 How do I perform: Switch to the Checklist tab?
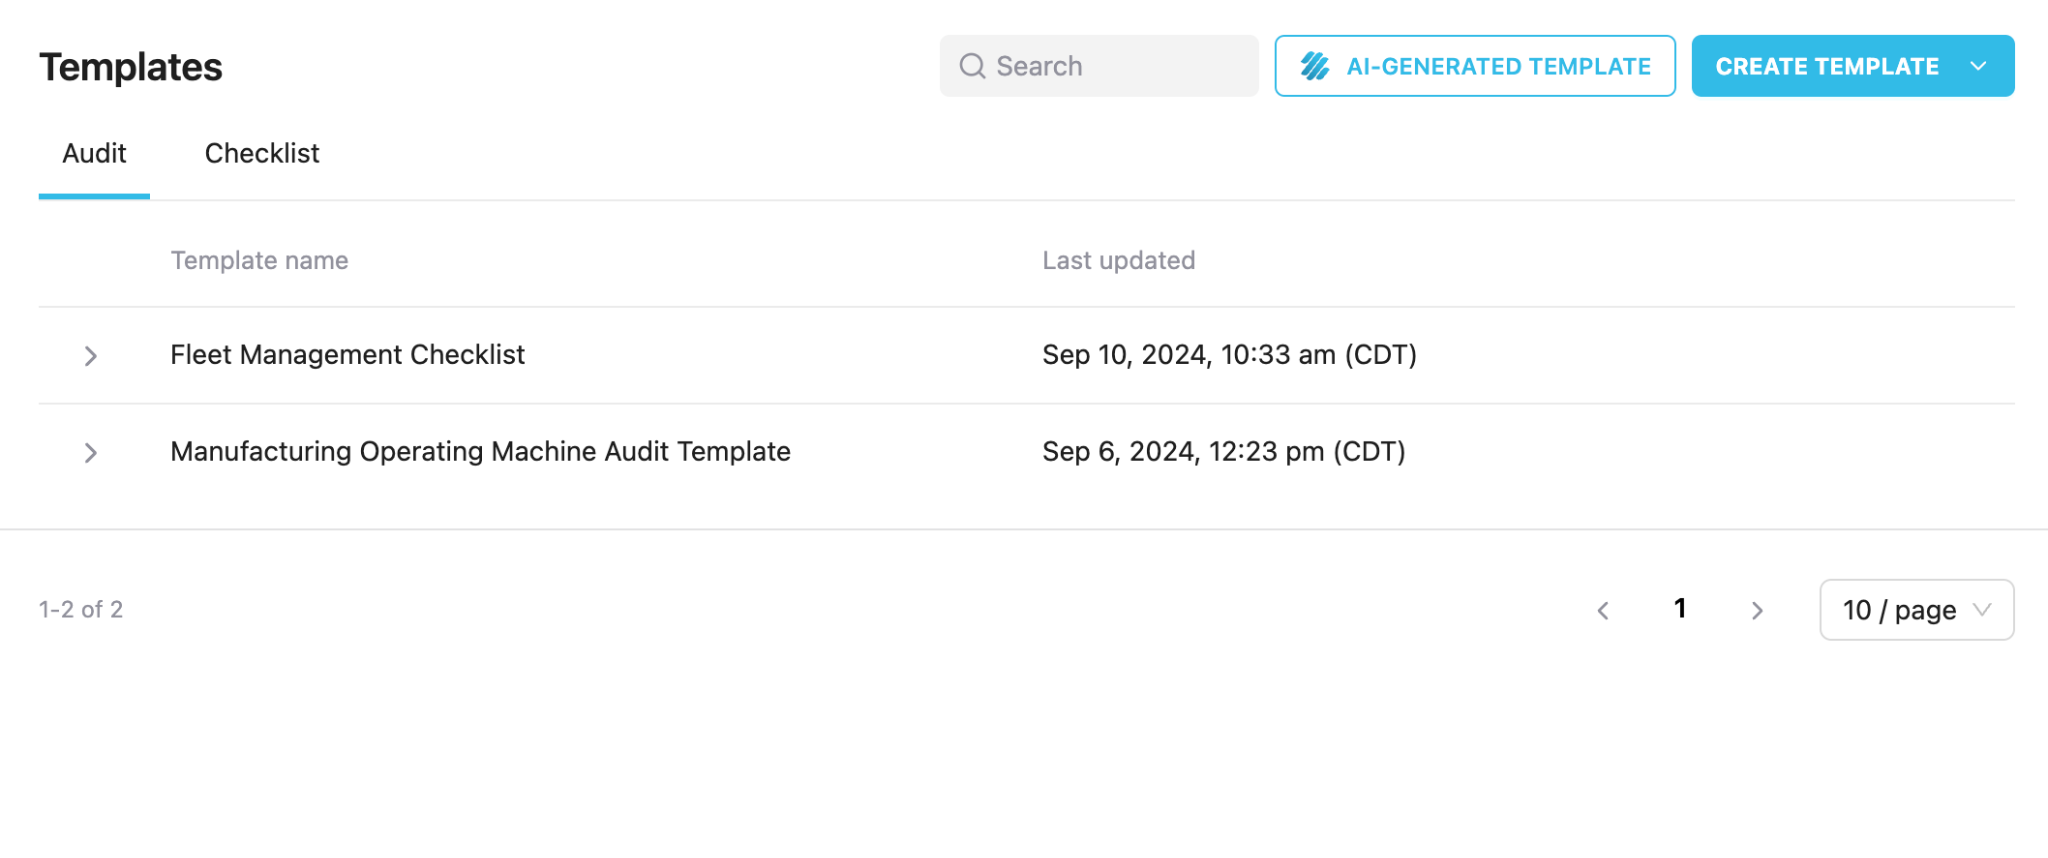pos(262,153)
